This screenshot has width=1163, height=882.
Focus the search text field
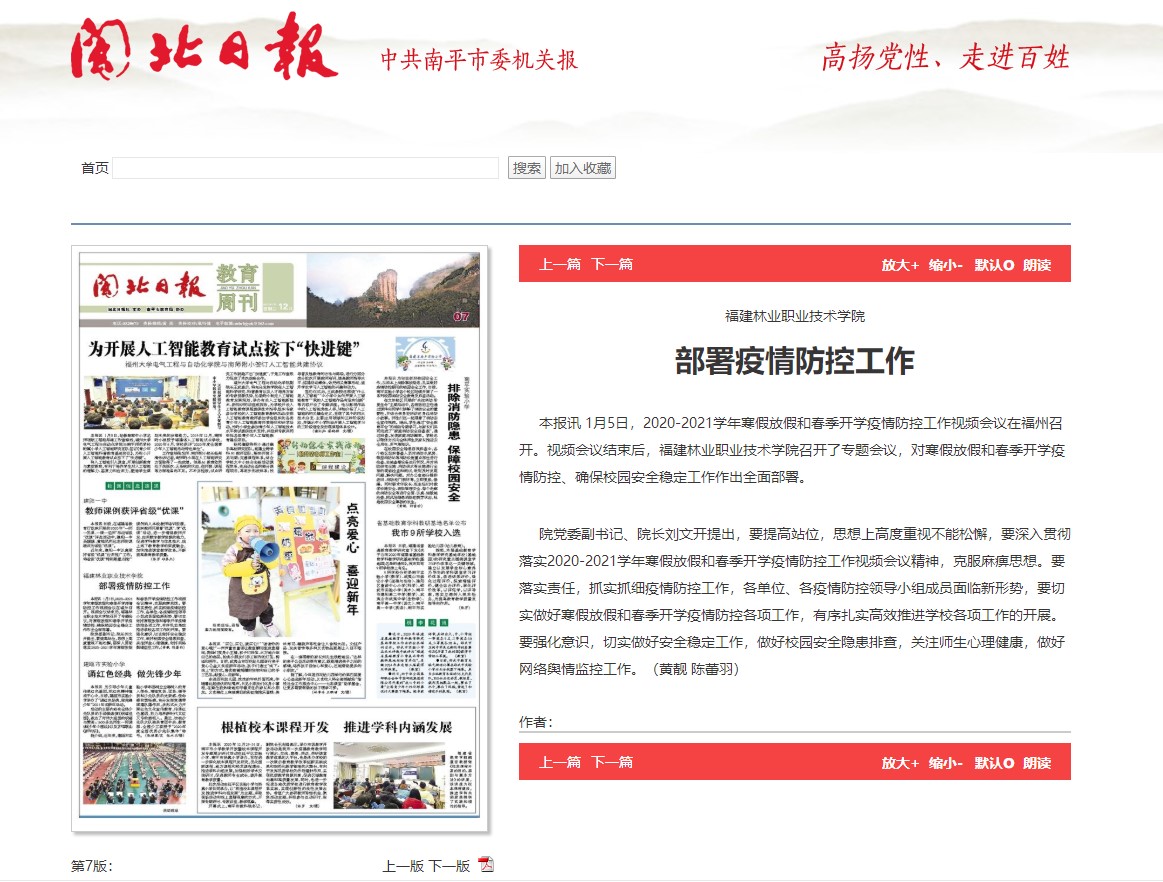[x=305, y=168]
